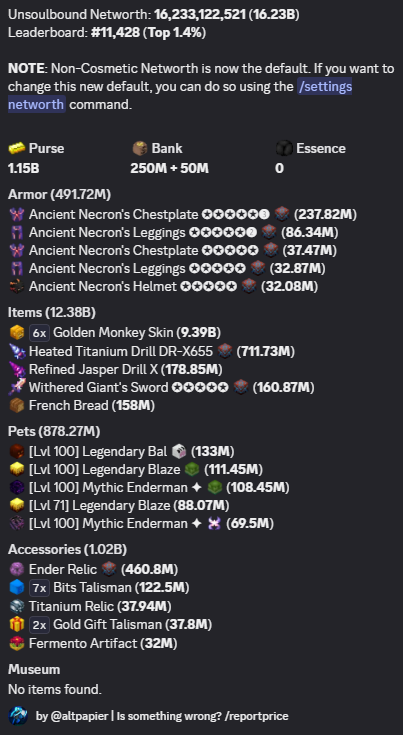
Task: Click the Heated Titanium Drill DR-X655 icon
Action: (17, 351)
